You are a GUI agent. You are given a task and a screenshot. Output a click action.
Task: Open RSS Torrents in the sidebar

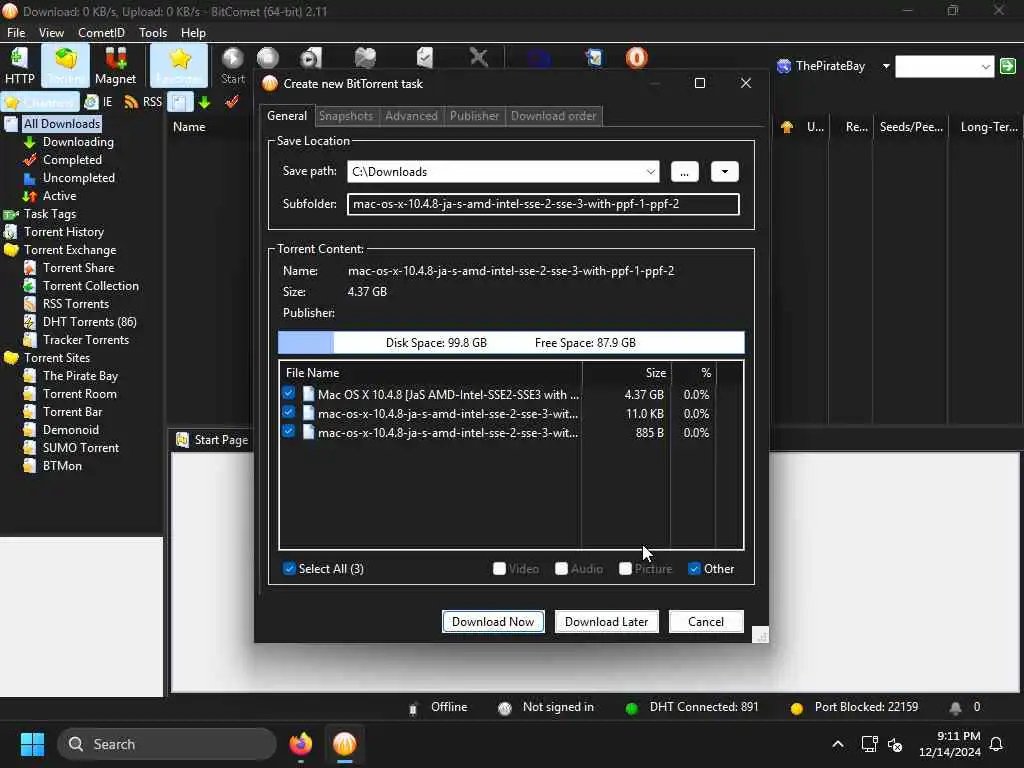pos(75,304)
